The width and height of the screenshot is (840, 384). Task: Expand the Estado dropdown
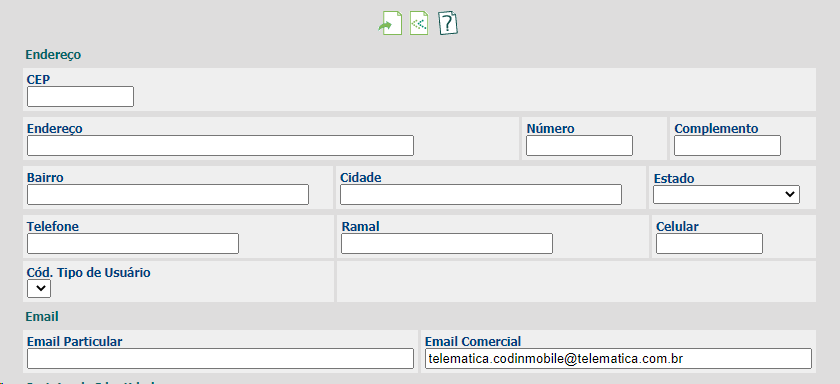point(726,194)
